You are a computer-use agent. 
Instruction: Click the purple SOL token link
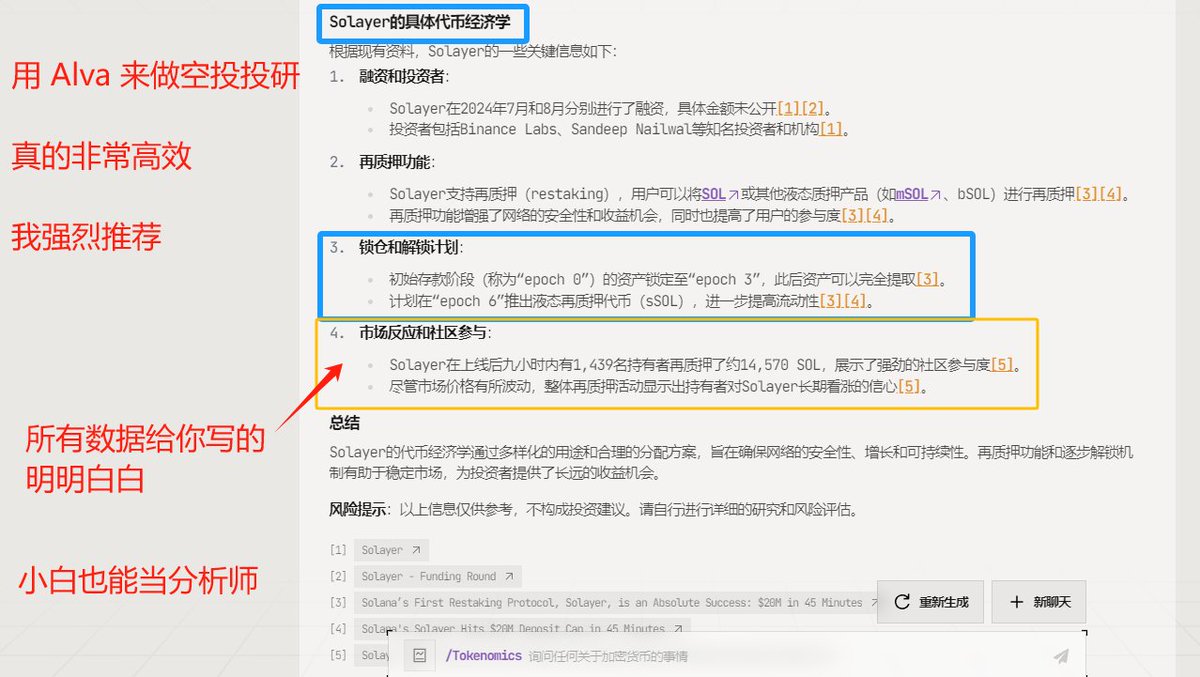(720, 194)
